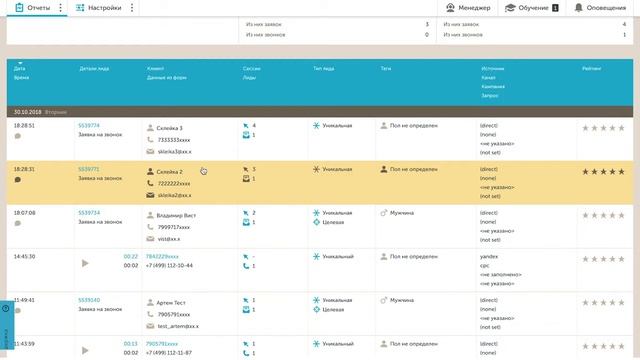Screen dimensions: 640x360
Task: Click the sessions cursor icon in the Склейка 2 row
Action: pyautogui.click(x=246, y=169)
